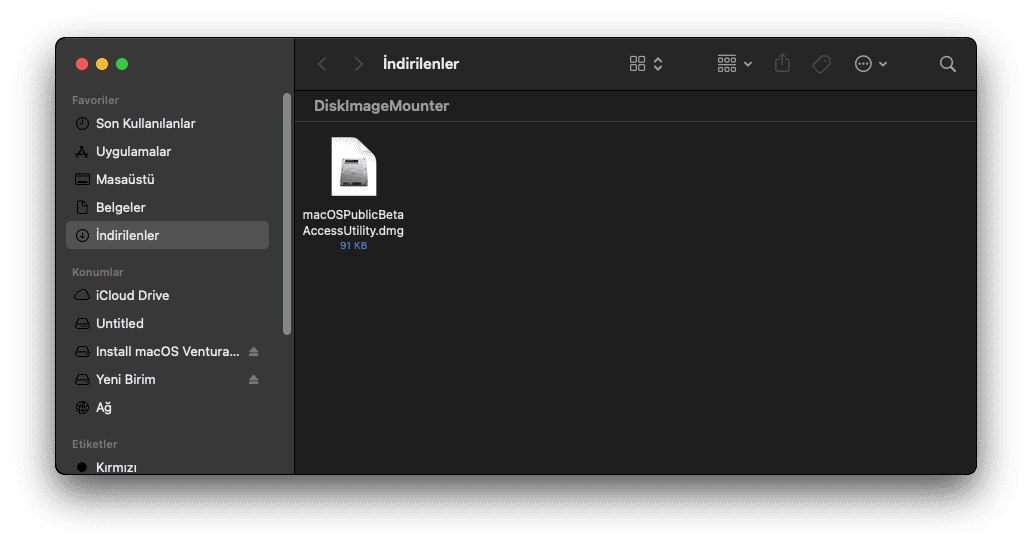Viewport: 1032px width, 548px height.
Task: Select the macOSPublicBetaAccessUtility.dmg file icon
Action: tap(353, 166)
